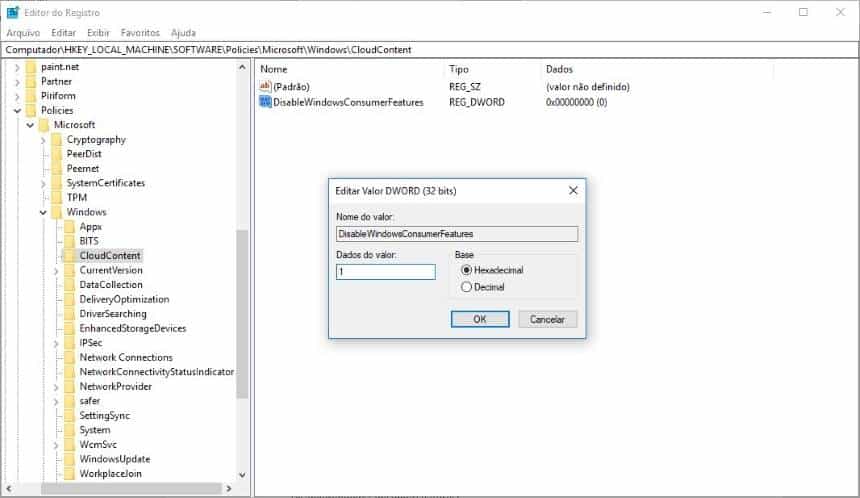The height and width of the screenshot is (498, 860).
Task: Click the tree pane vertical scrollbar thumb
Action: pyautogui.click(x=242, y=314)
